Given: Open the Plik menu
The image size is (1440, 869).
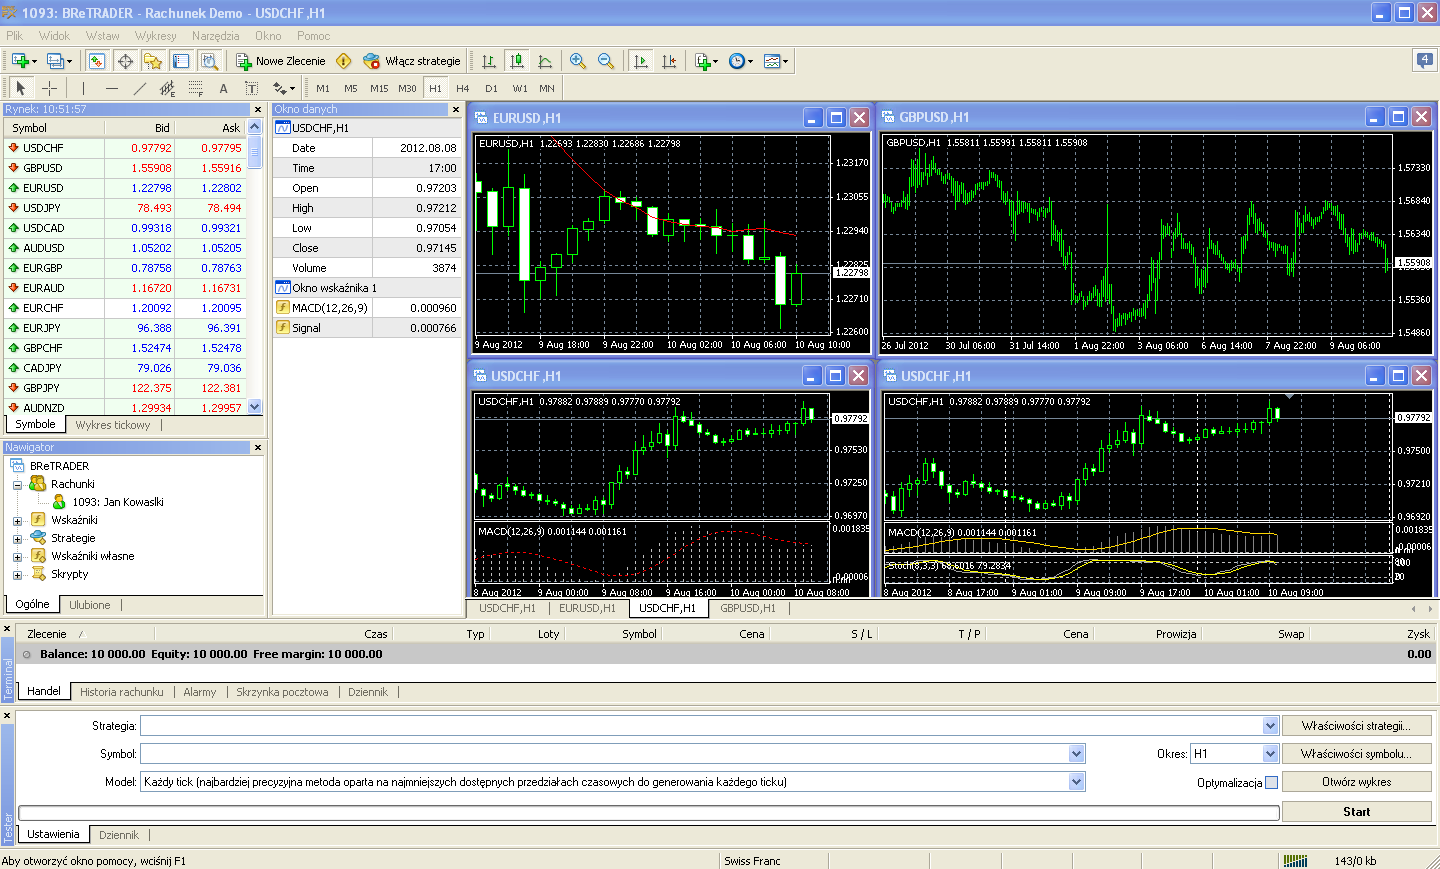Looking at the screenshot, I should coord(14,36).
